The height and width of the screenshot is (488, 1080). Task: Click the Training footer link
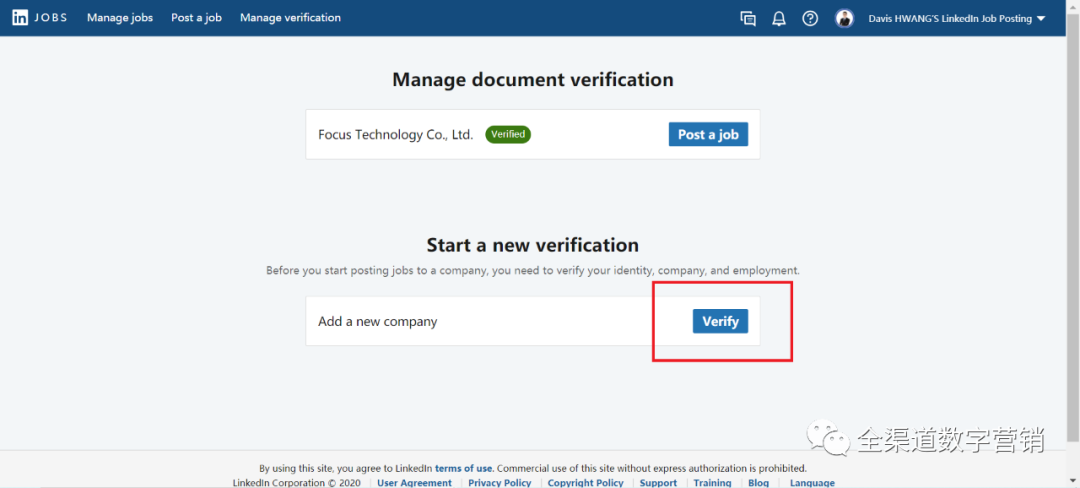(x=712, y=483)
